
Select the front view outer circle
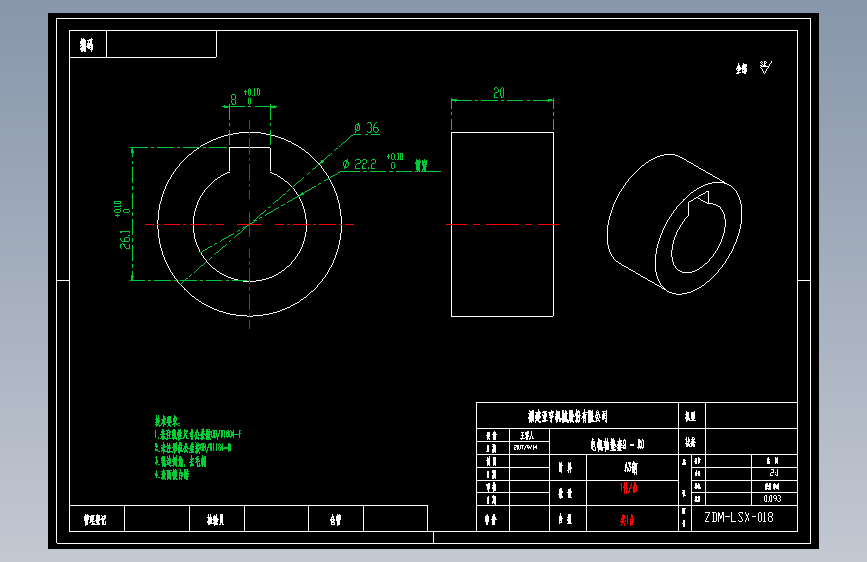pos(250,224)
